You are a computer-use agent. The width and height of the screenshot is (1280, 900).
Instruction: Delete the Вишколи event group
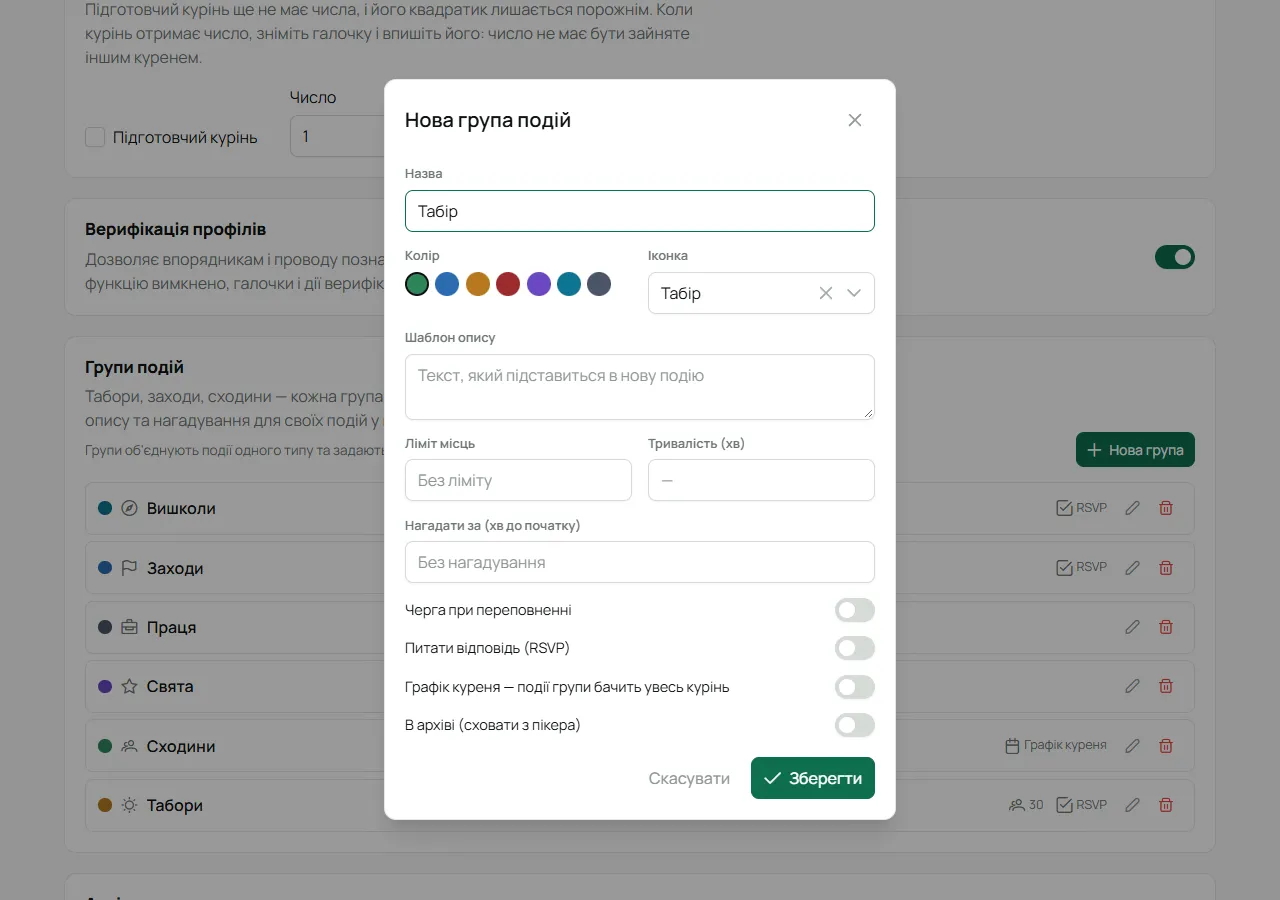point(1165,508)
